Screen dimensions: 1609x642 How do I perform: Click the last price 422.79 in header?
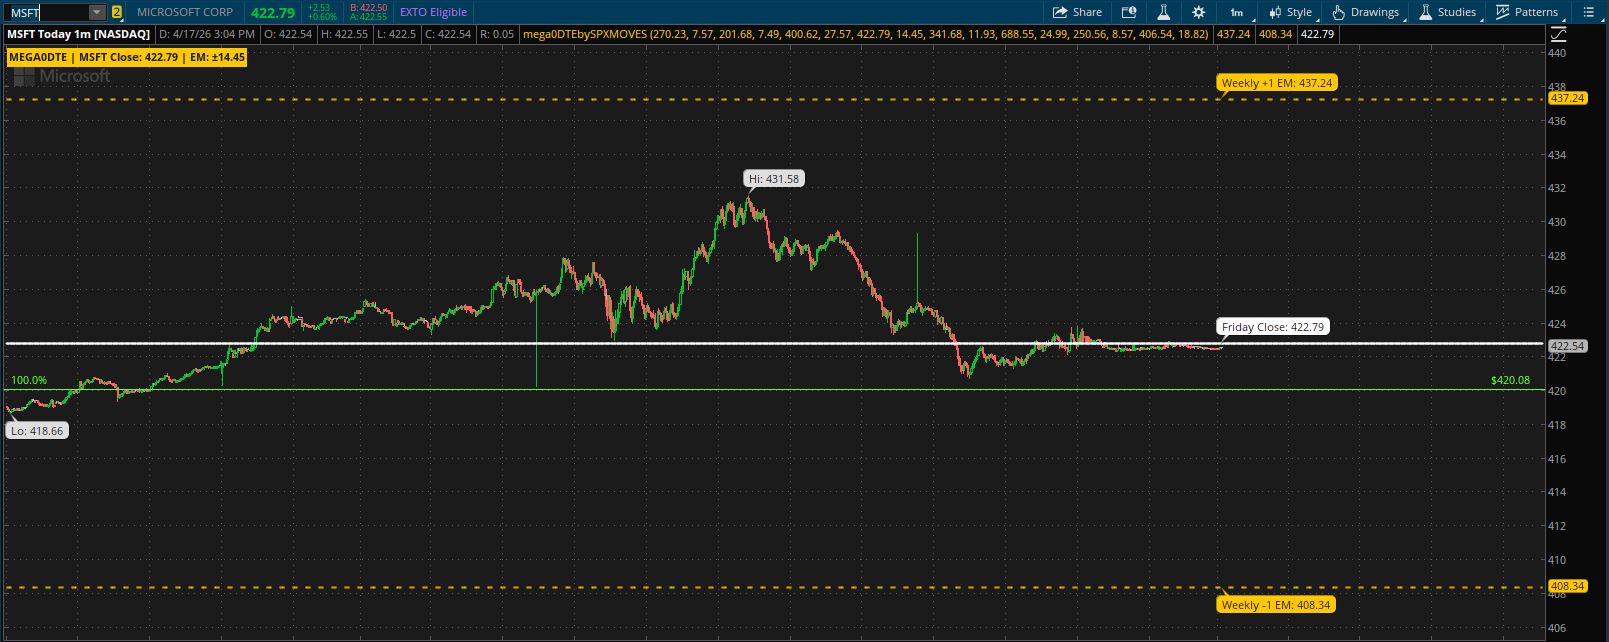[273, 12]
